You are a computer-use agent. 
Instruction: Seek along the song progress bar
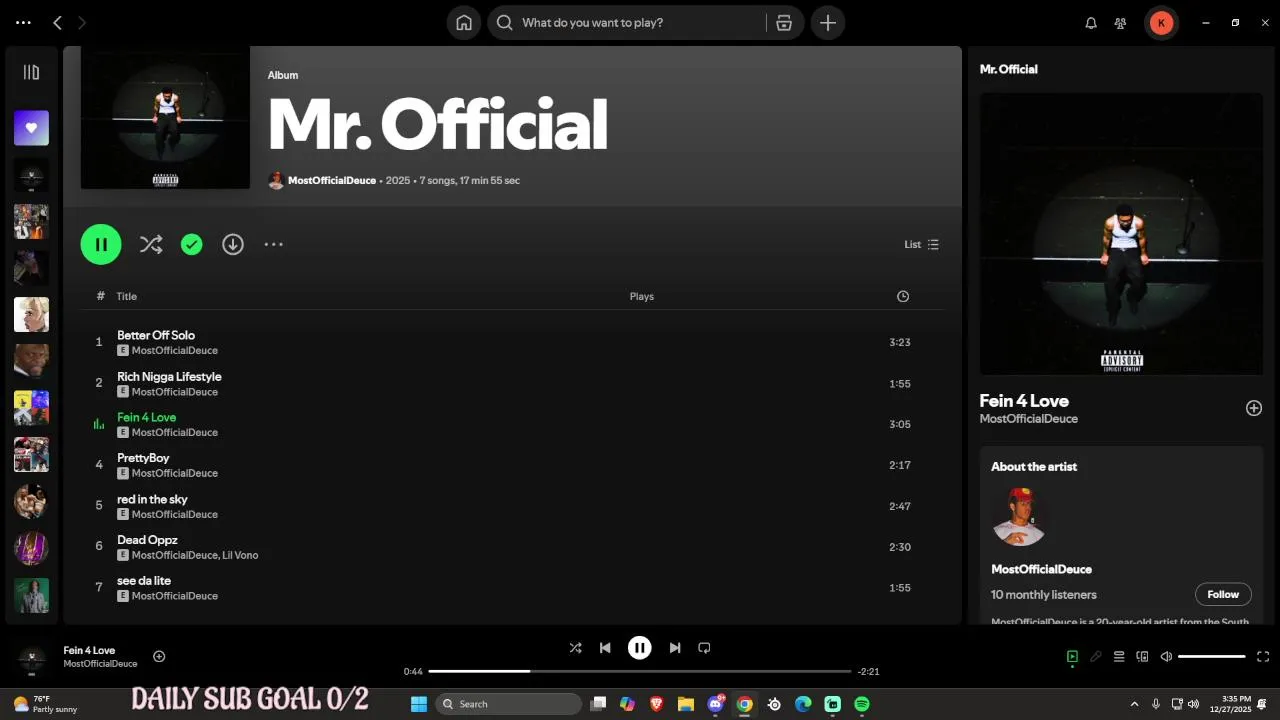click(x=640, y=671)
